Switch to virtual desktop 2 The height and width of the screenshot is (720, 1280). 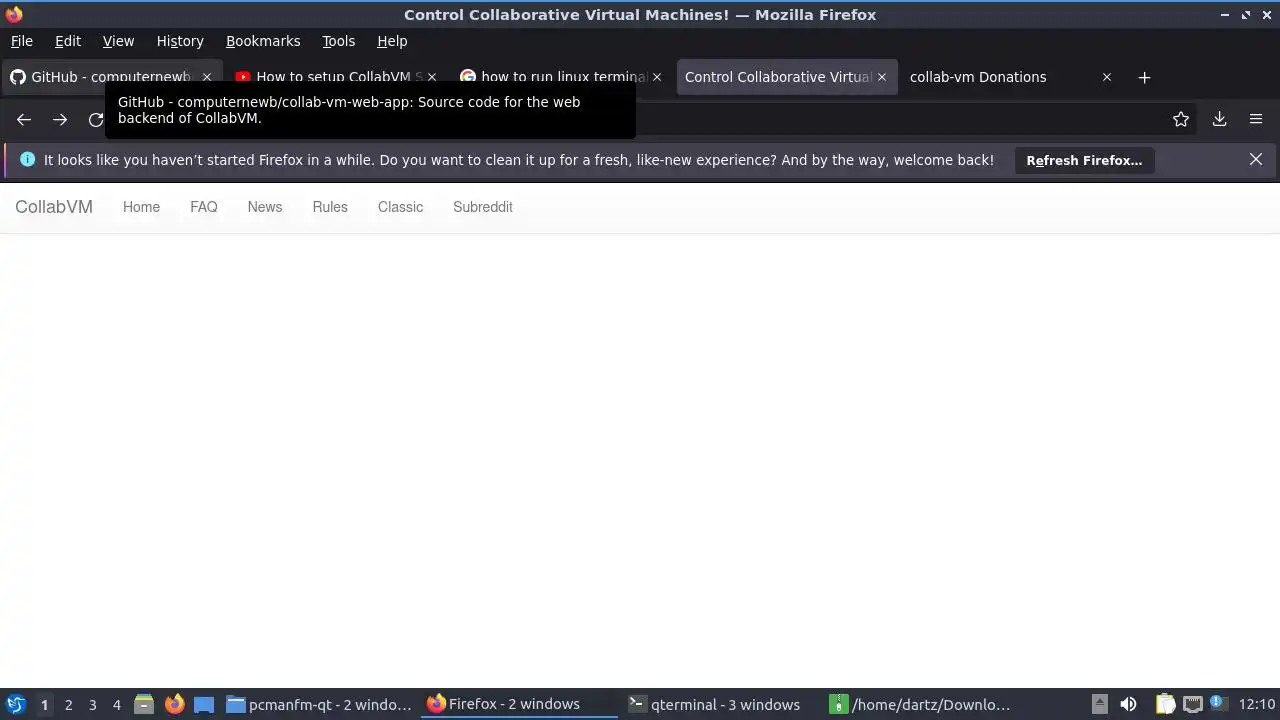coord(68,705)
